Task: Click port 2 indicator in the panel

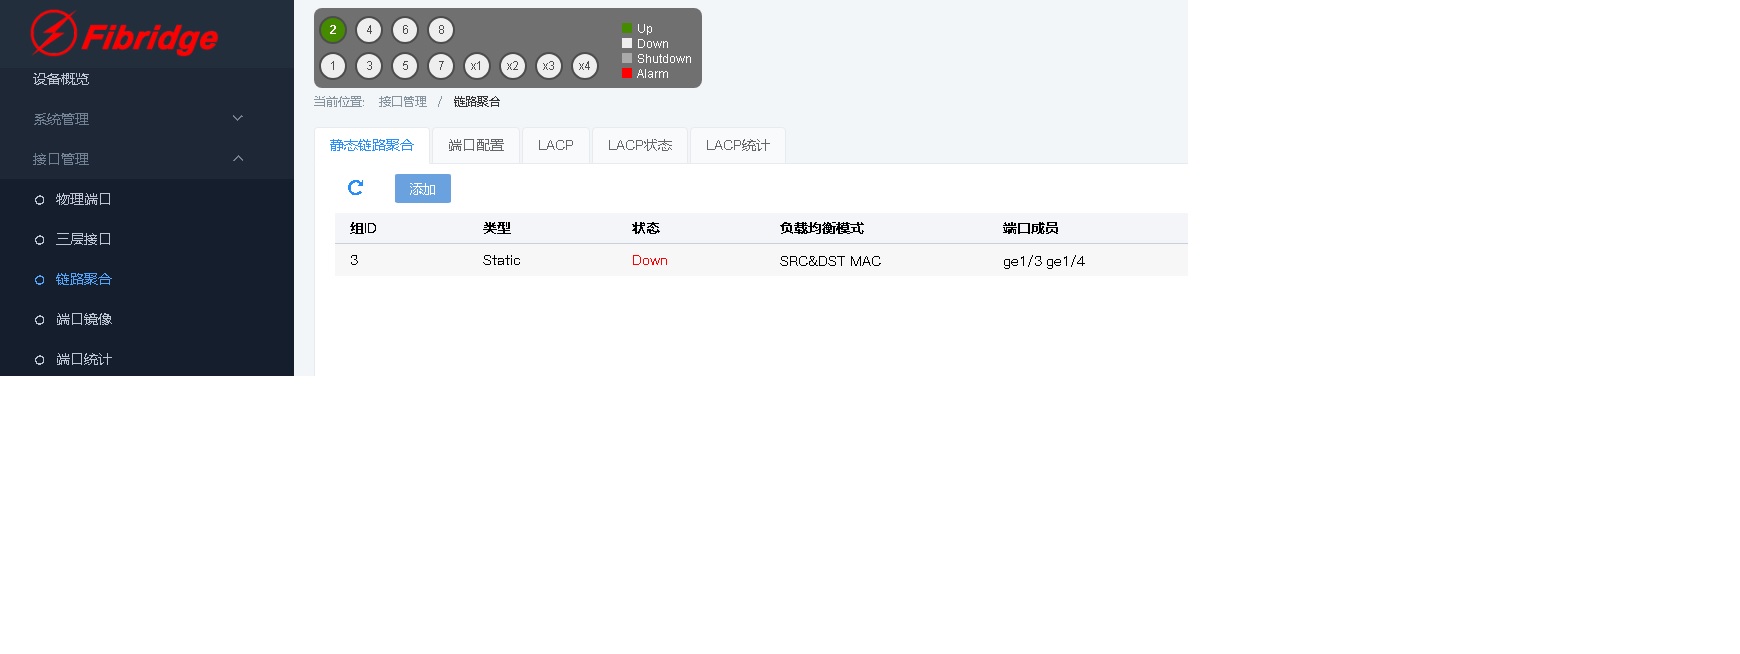Action: (x=333, y=30)
